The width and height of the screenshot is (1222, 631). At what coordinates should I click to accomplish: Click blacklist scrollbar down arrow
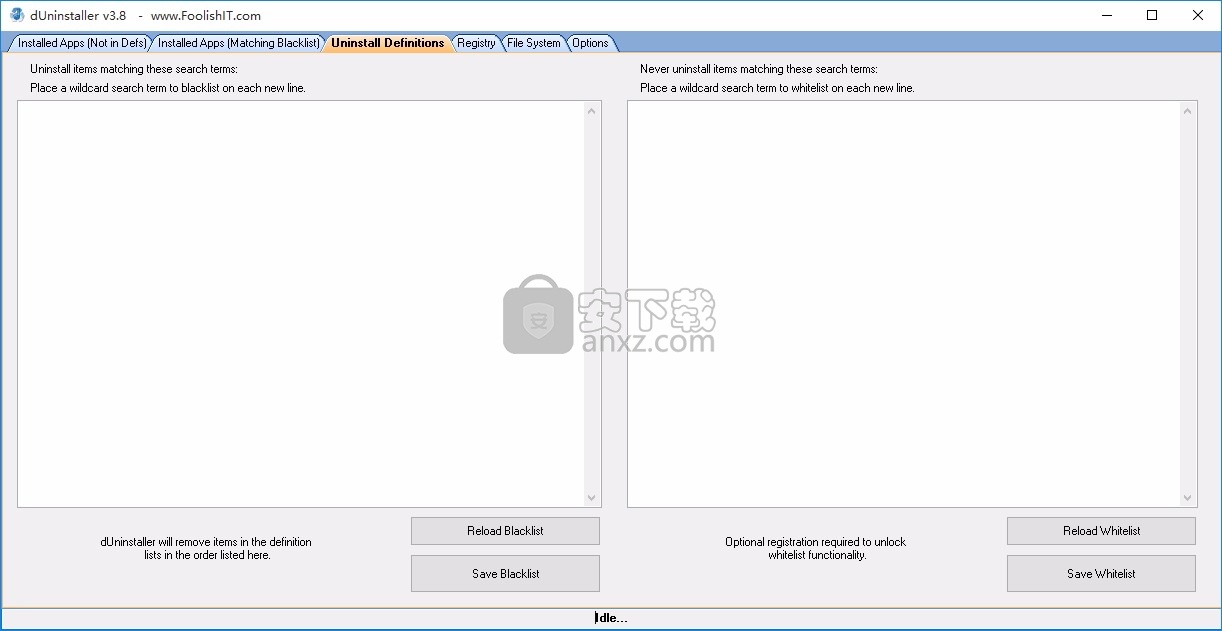pyautogui.click(x=592, y=498)
